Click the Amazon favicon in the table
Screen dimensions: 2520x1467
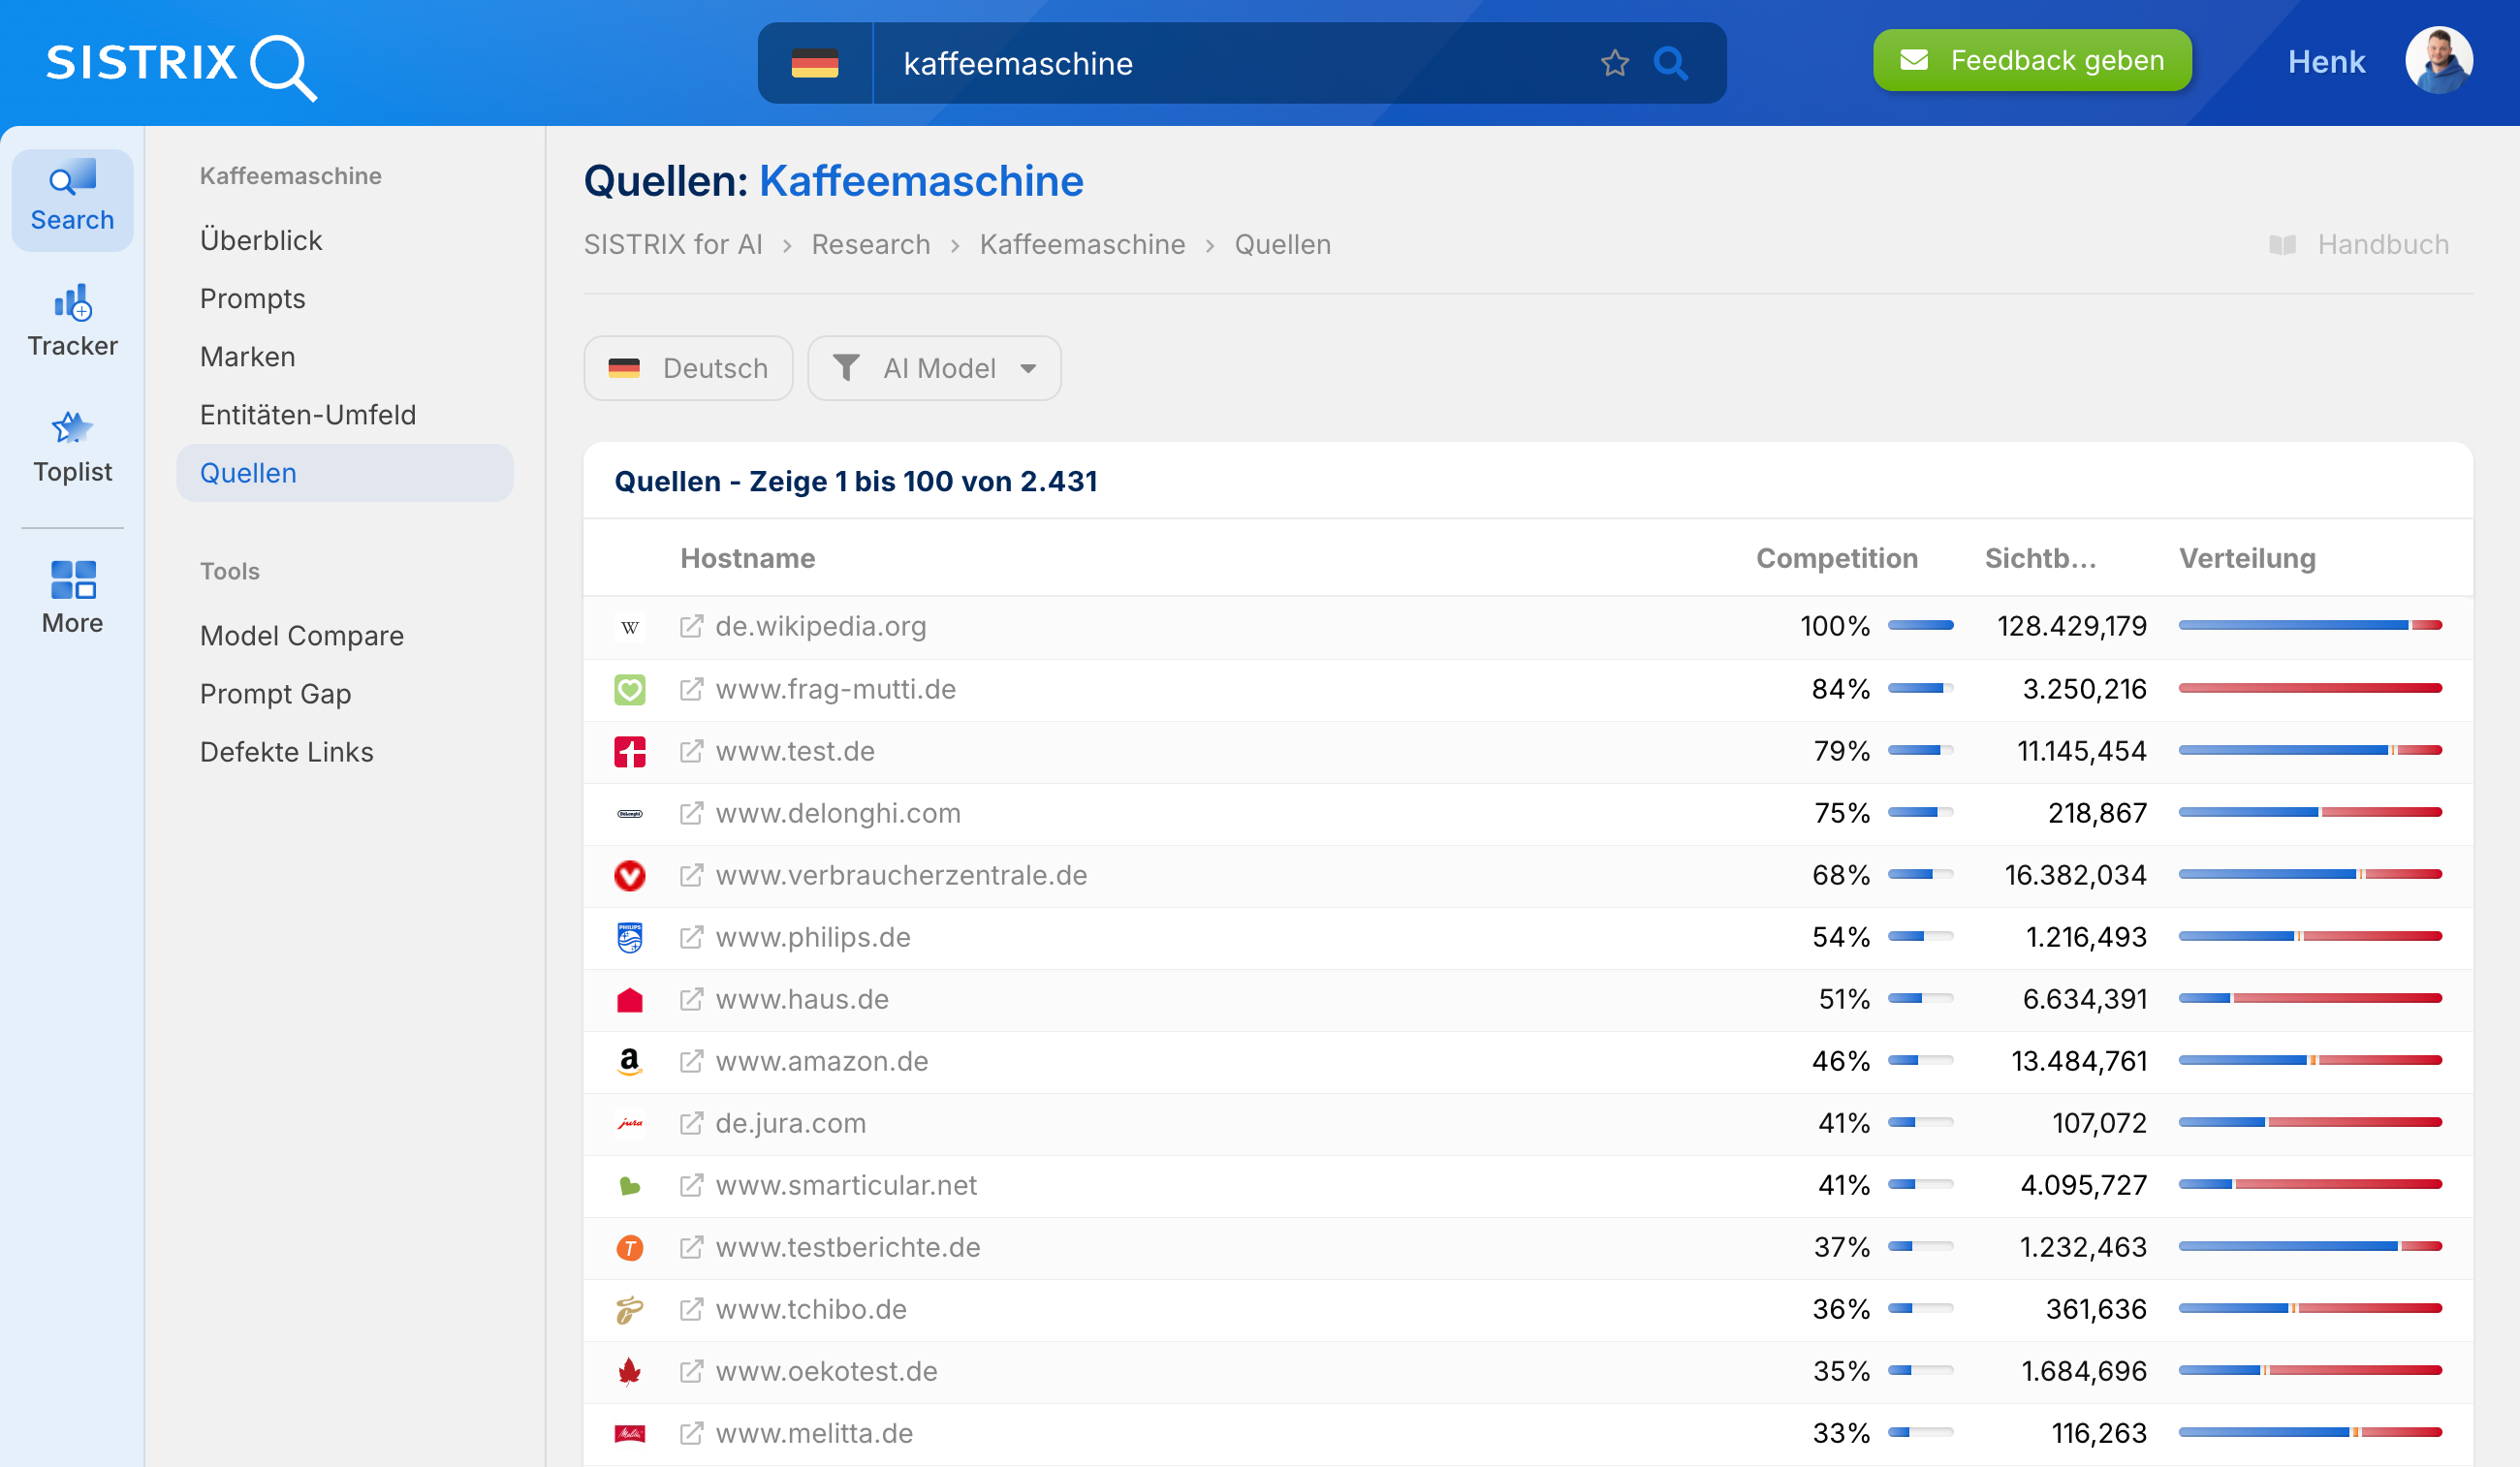pos(630,1061)
